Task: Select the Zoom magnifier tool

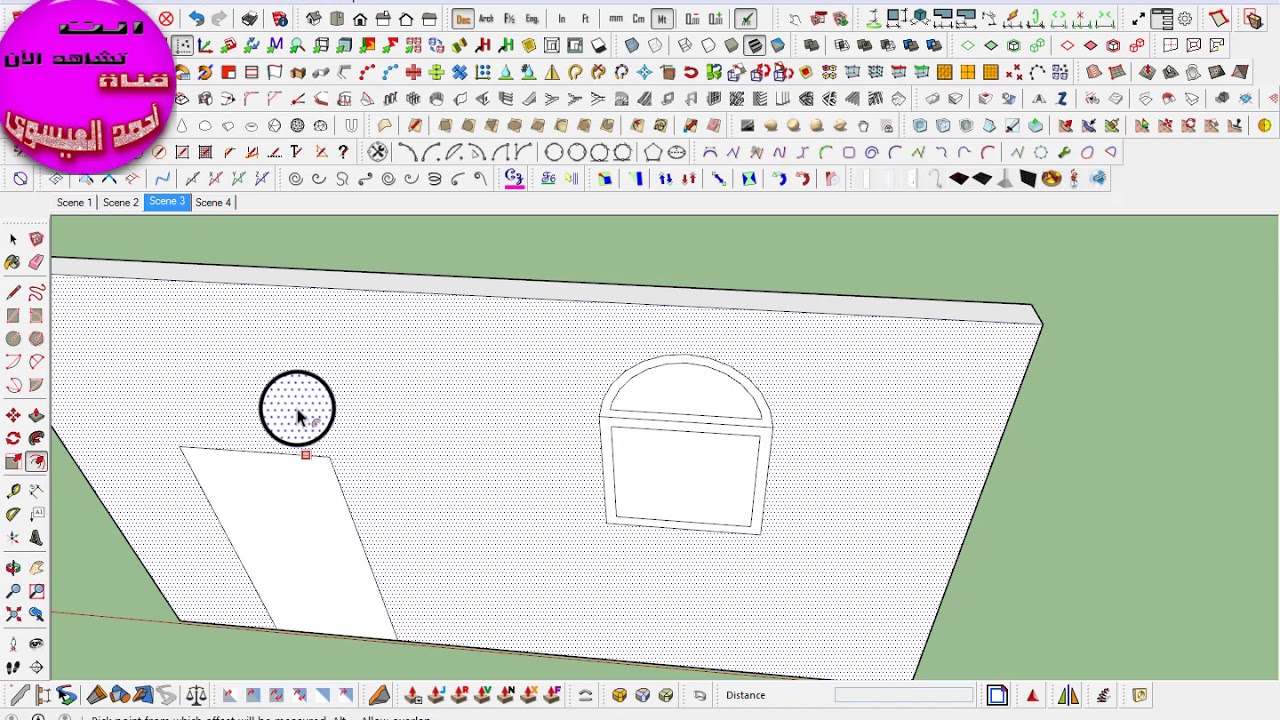Action: click(13, 591)
